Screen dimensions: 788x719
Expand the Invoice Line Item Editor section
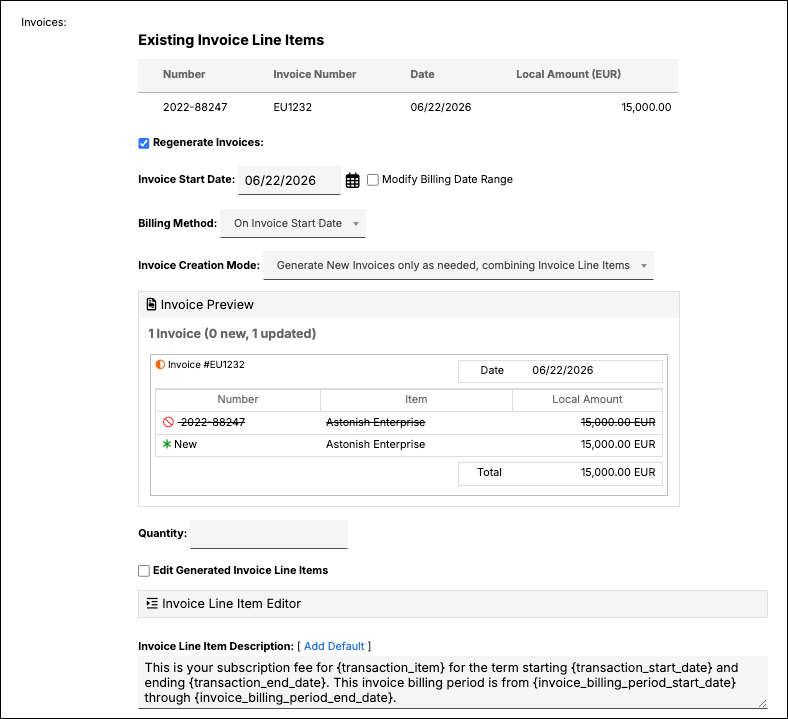tap(453, 603)
